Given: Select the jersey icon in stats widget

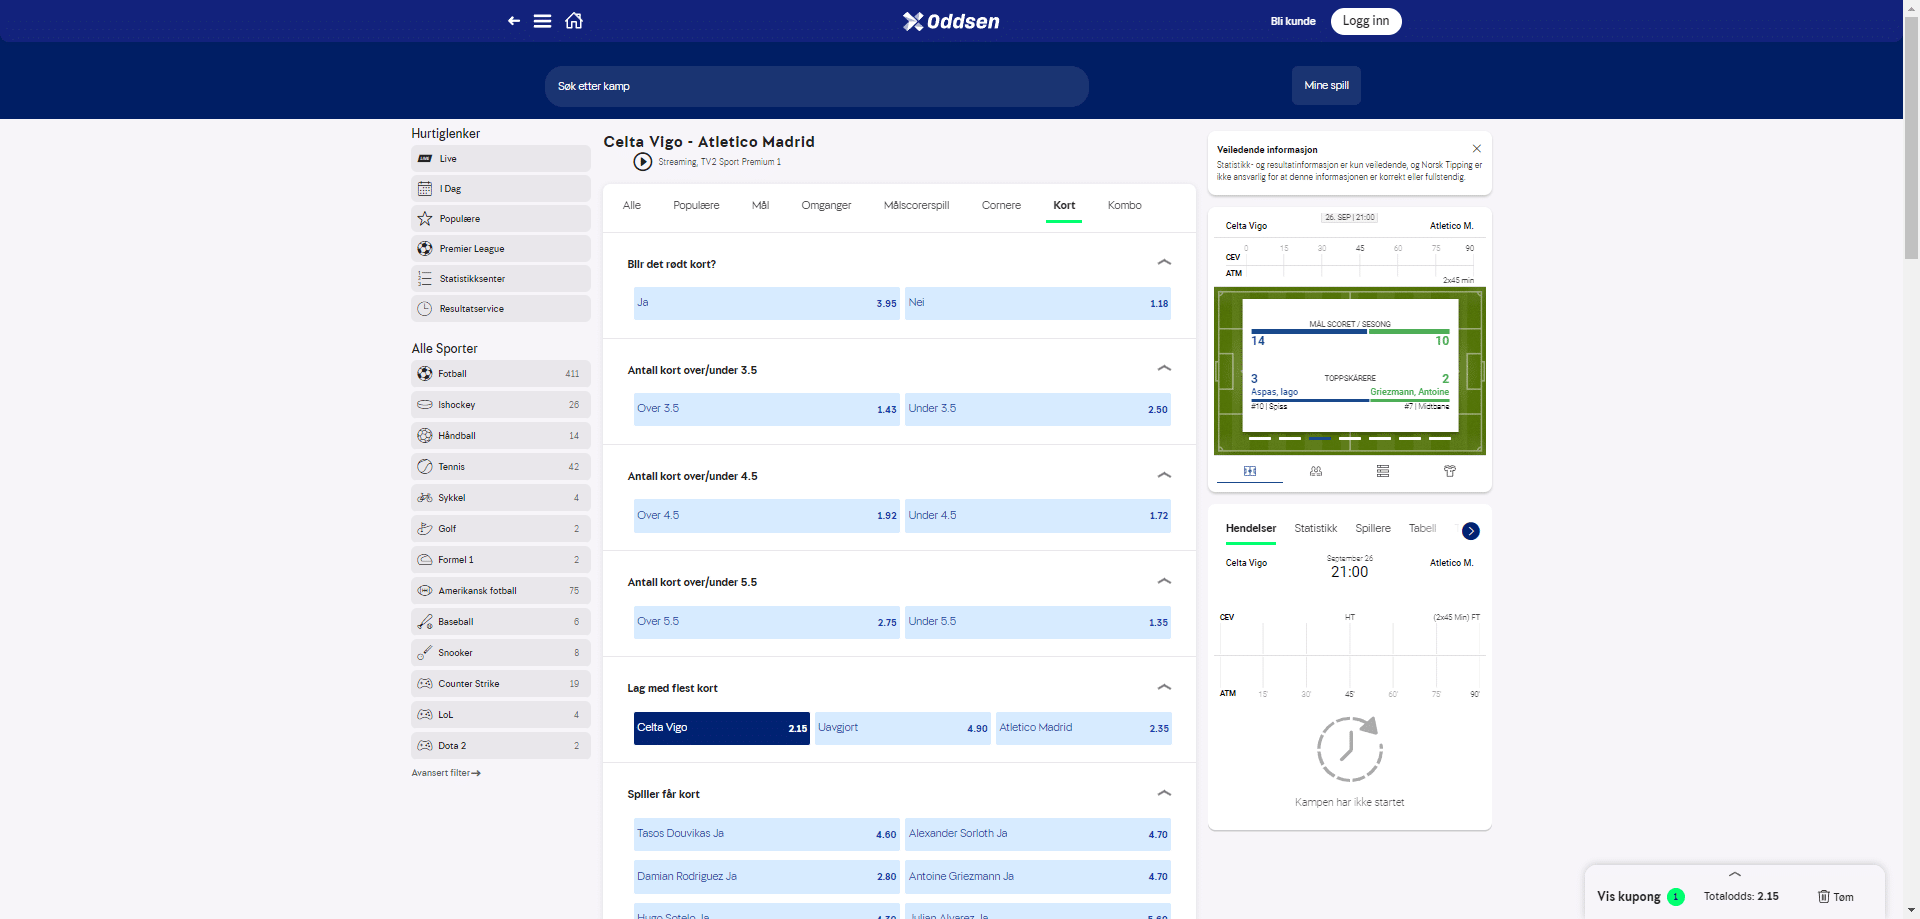Looking at the screenshot, I should point(1450,471).
